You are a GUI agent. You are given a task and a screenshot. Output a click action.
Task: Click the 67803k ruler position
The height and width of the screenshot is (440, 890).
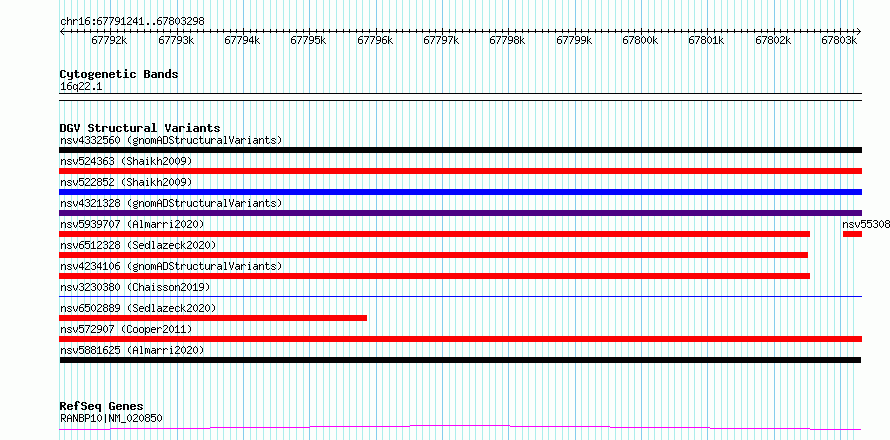[839, 41]
